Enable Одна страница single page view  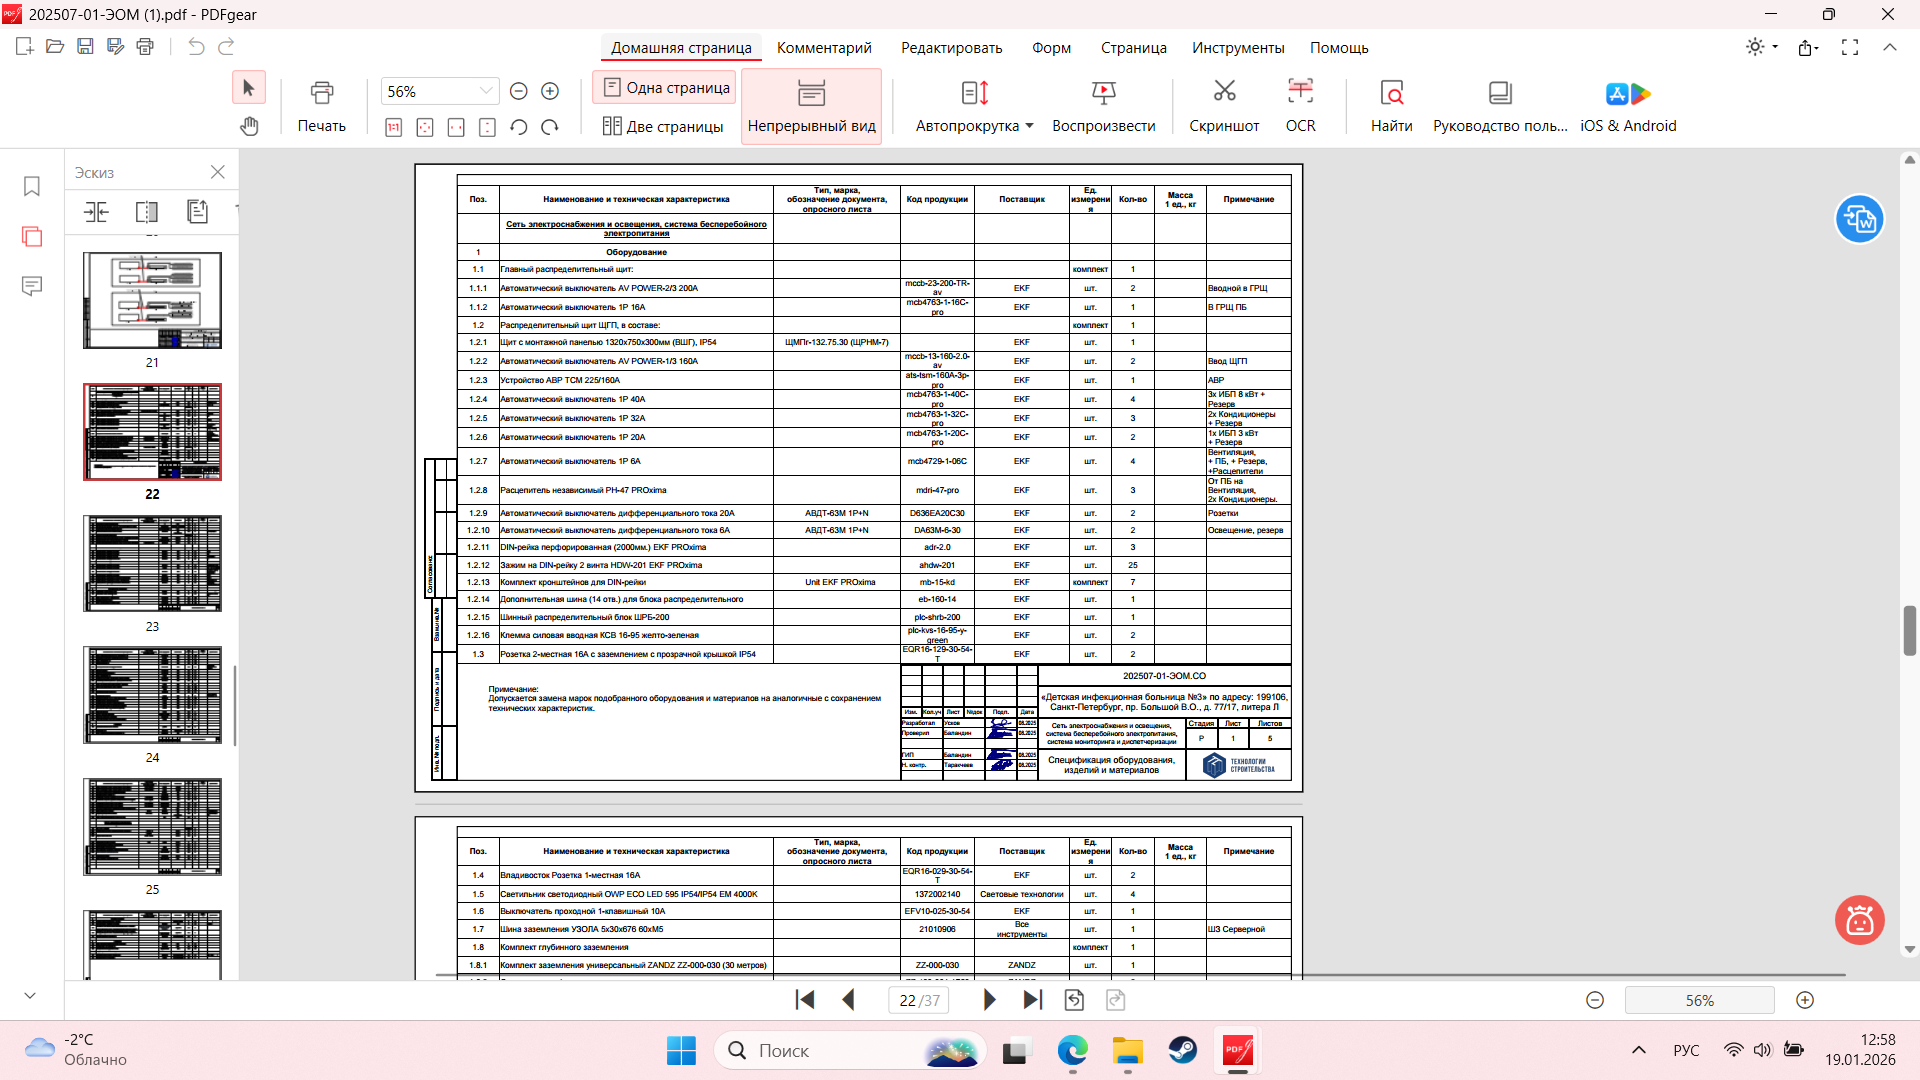click(x=666, y=88)
